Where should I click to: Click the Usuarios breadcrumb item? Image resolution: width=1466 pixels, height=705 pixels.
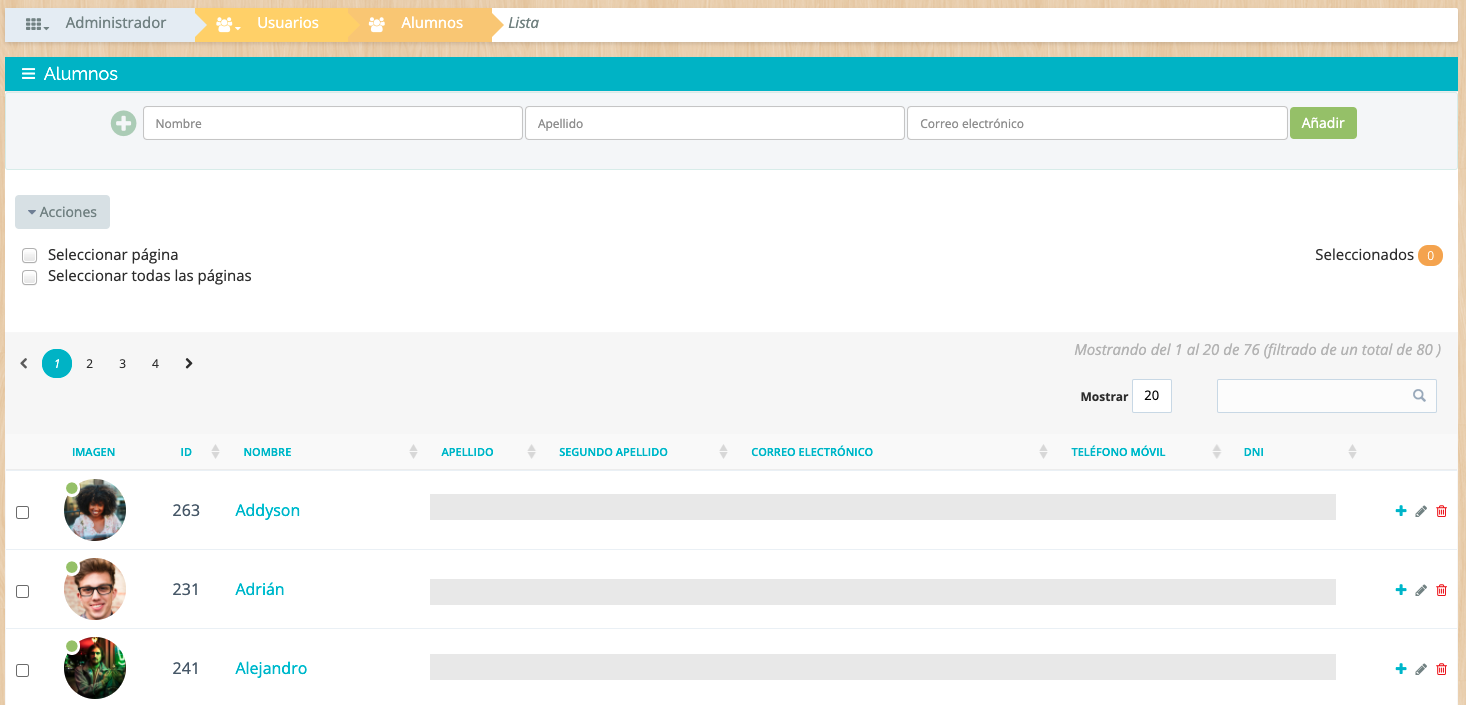(288, 23)
